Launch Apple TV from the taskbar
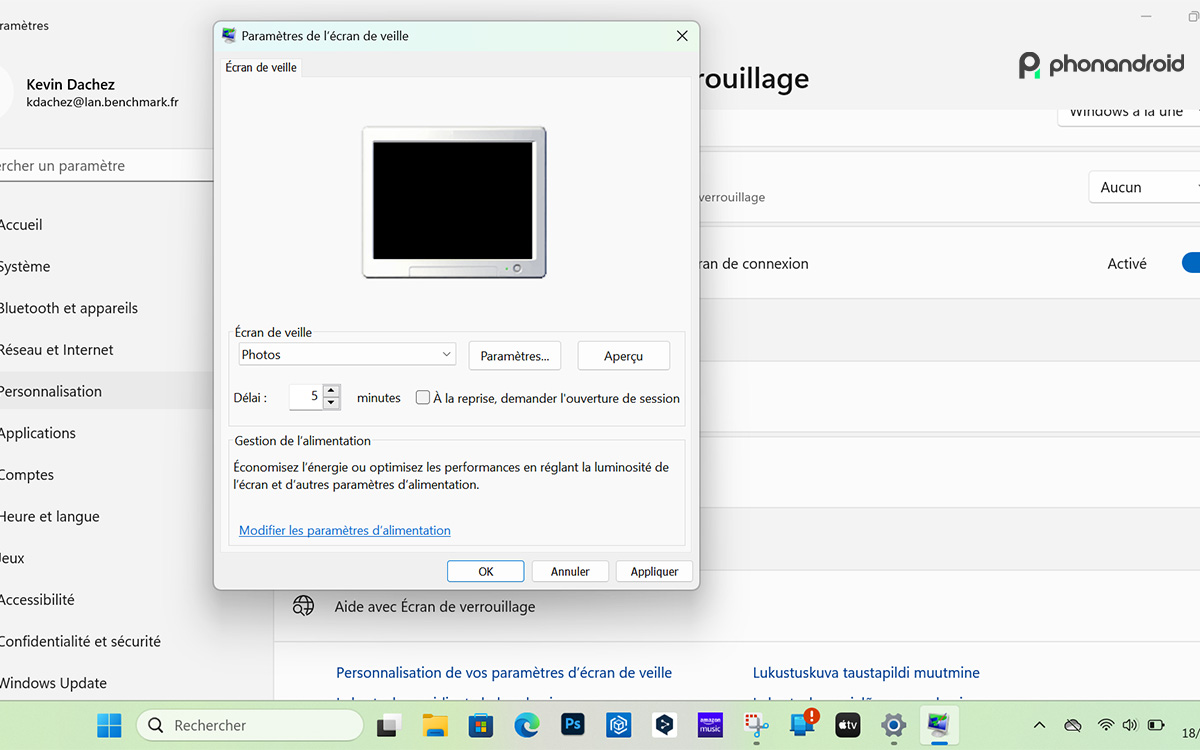 (x=847, y=725)
